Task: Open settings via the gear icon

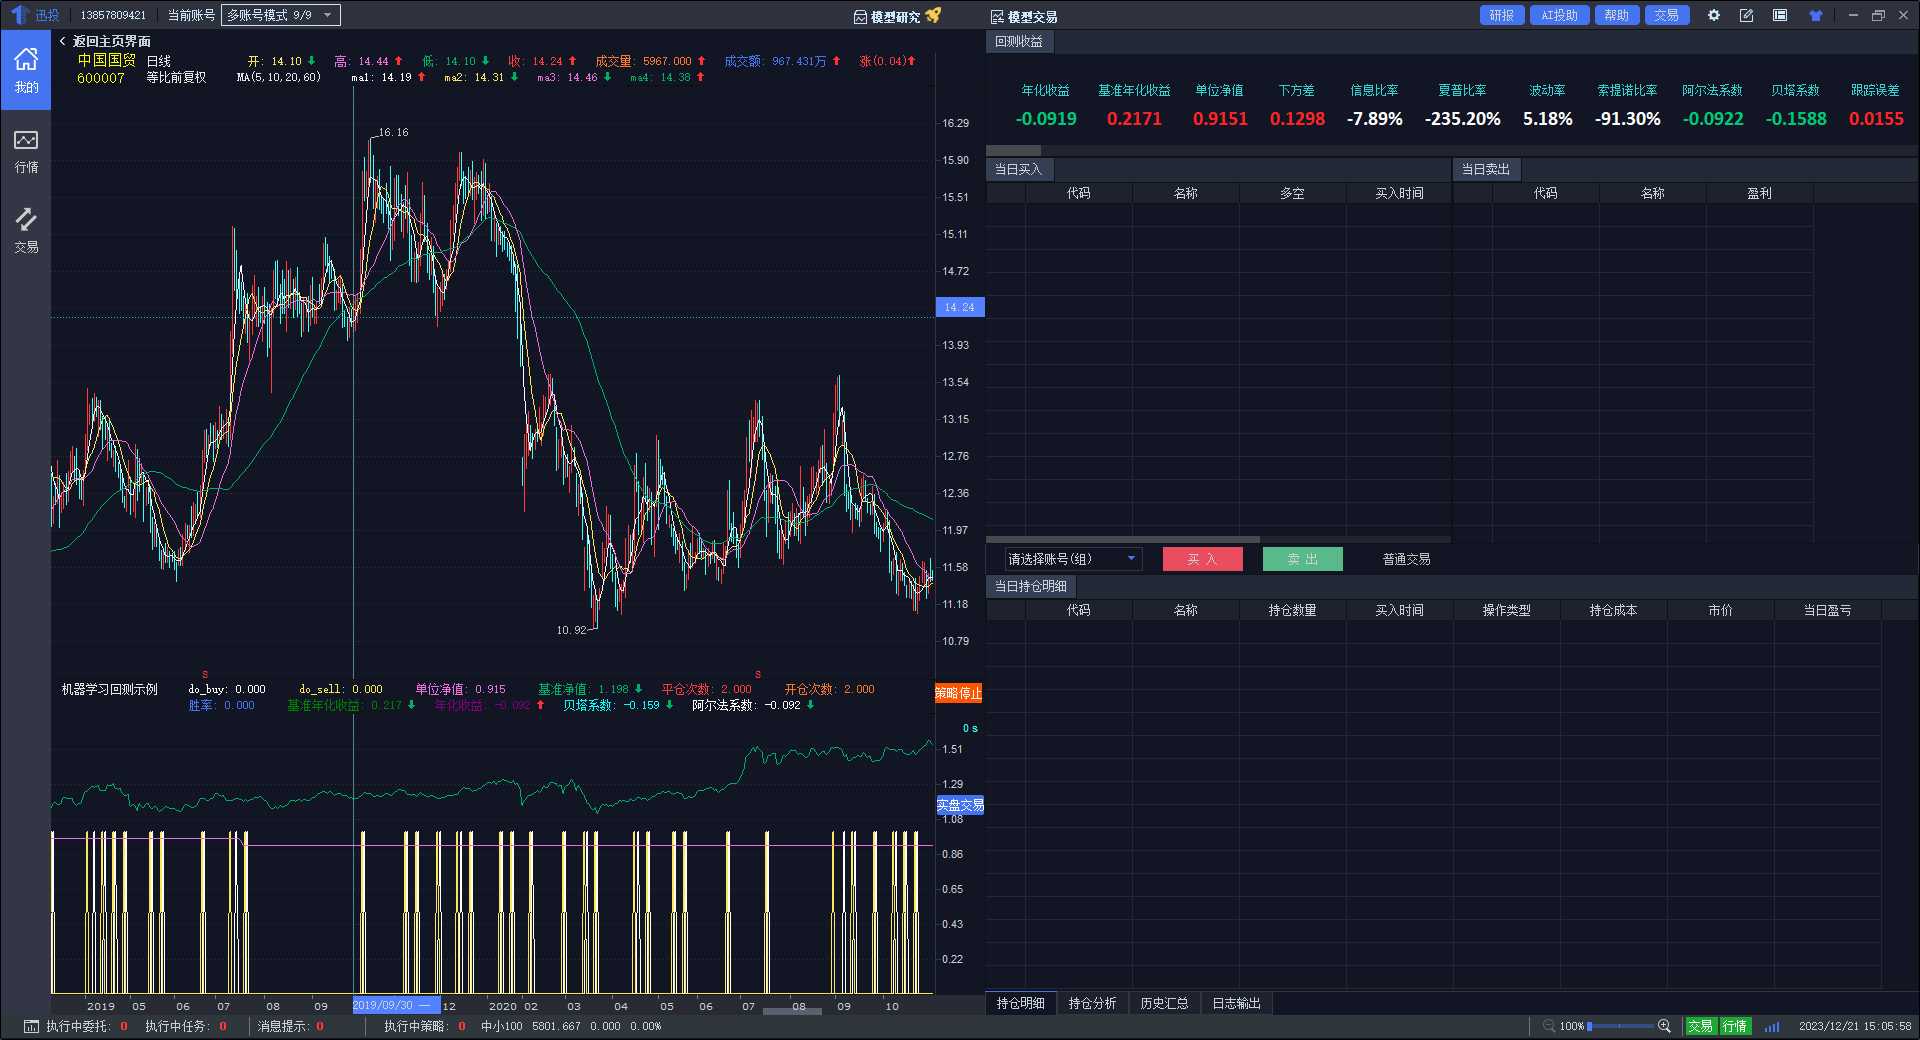Action: click(x=1713, y=16)
